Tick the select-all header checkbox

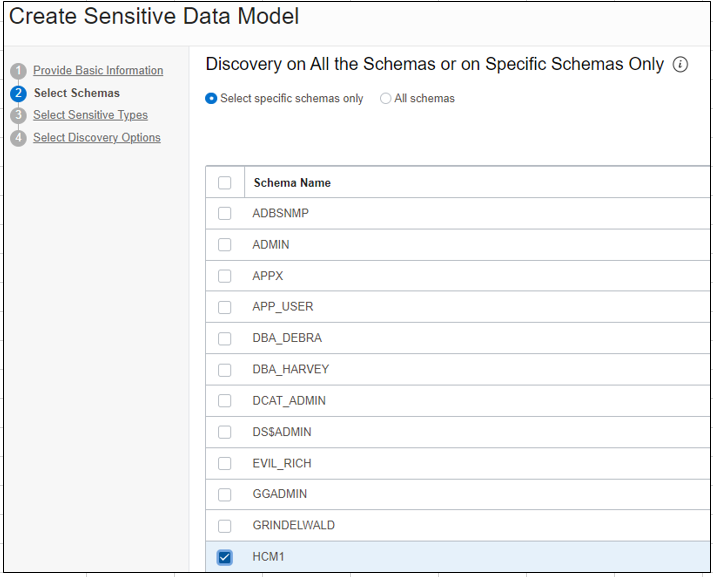tap(225, 183)
